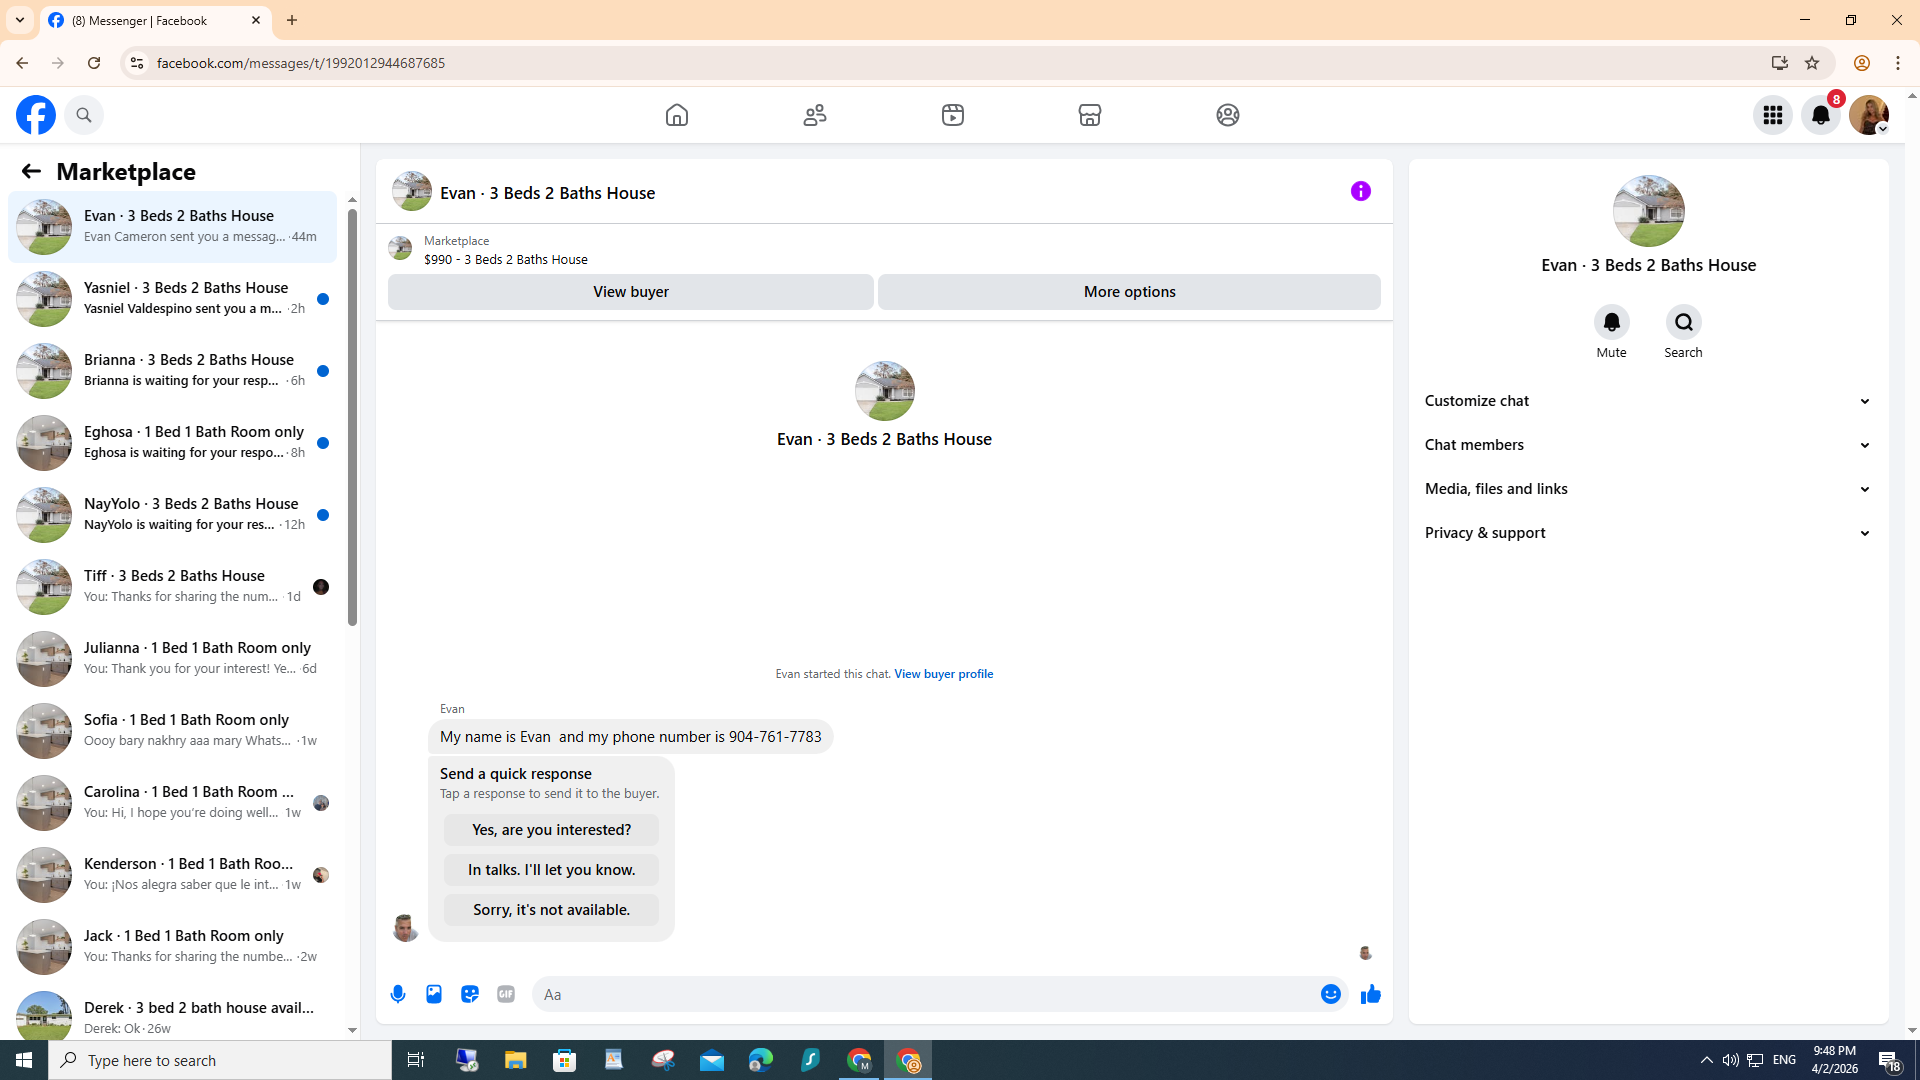Viewport: 1920px width, 1080px height.
Task: Go back from Marketplace chats list
Action: (x=31, y=171)
